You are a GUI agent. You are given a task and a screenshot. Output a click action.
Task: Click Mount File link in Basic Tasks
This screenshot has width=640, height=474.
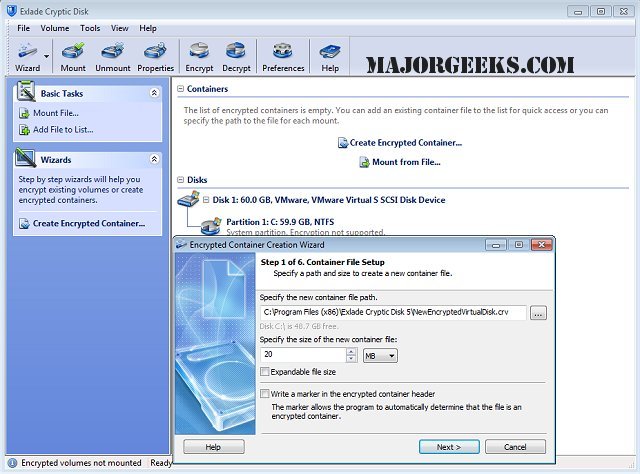[x=56, y=113]
